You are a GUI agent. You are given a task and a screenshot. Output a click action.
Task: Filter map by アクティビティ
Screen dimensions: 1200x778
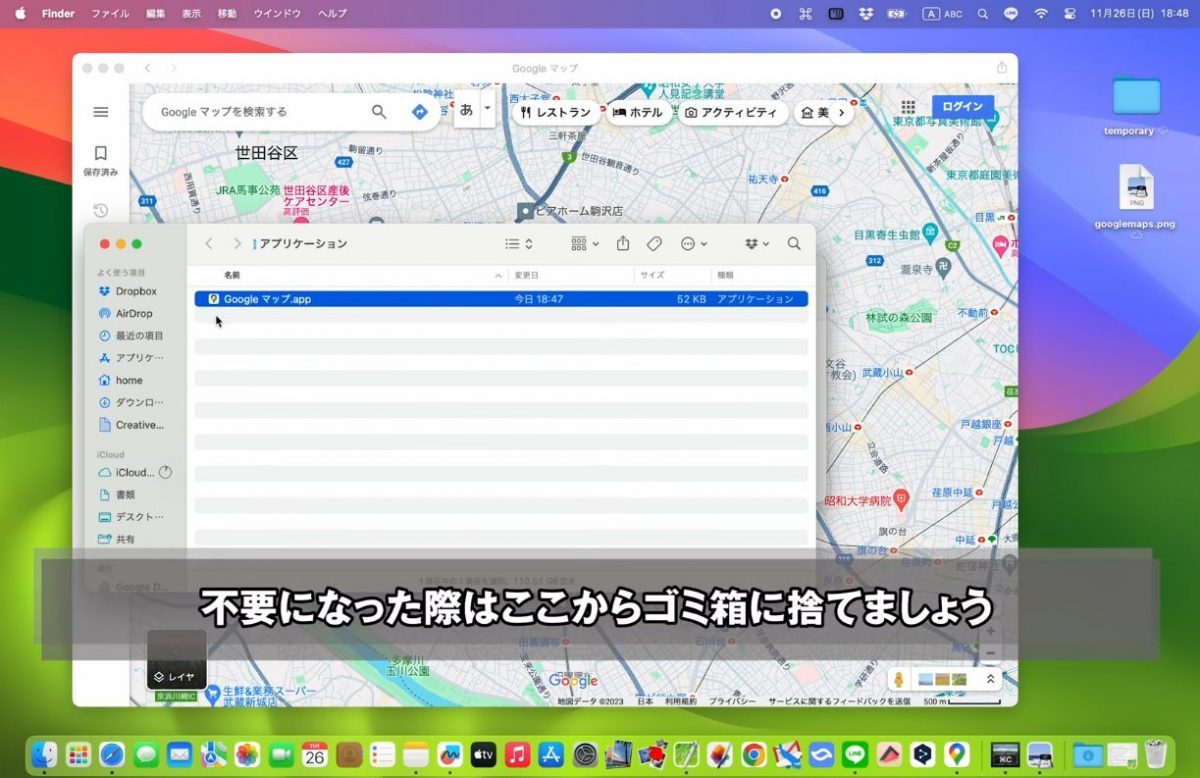click(731, 113)
